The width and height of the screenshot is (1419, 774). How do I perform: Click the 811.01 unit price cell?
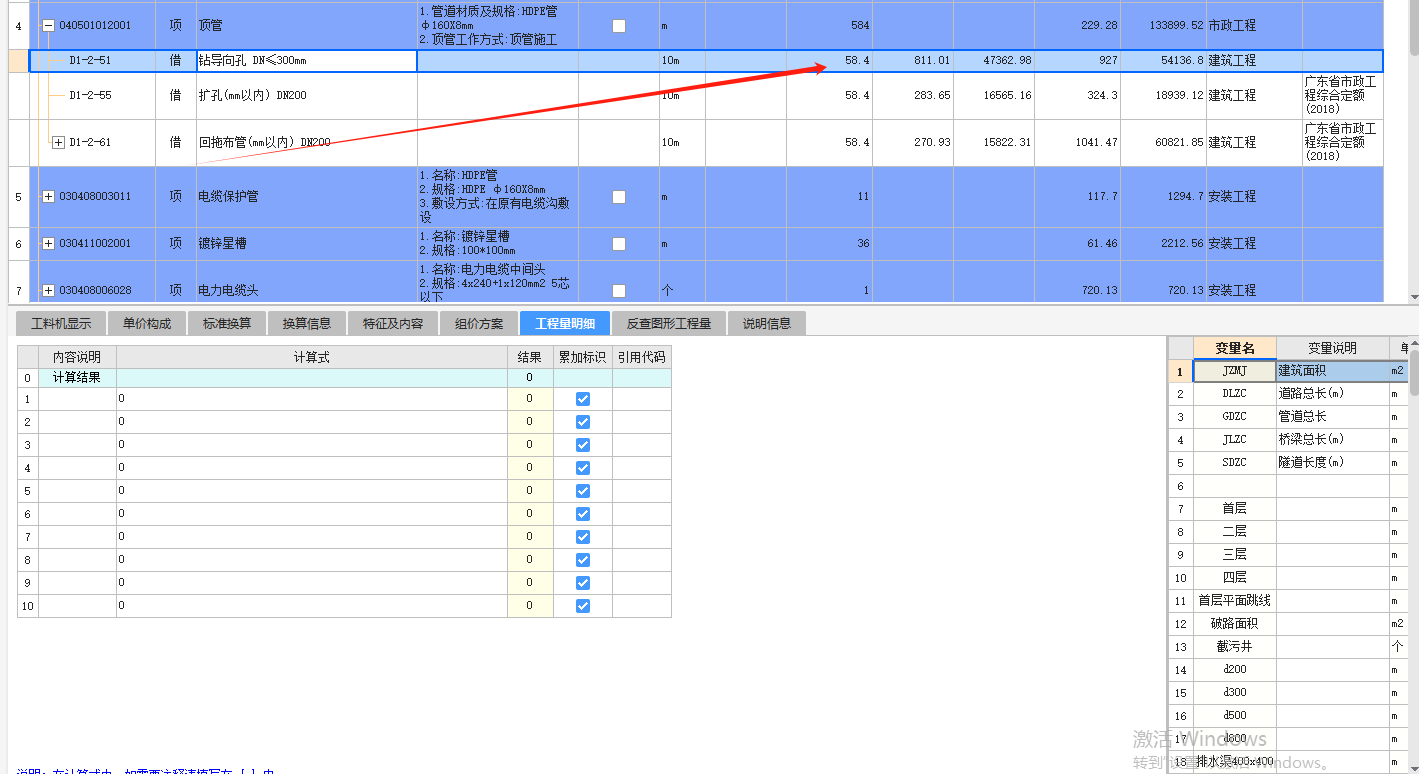(x=913, y=61)
